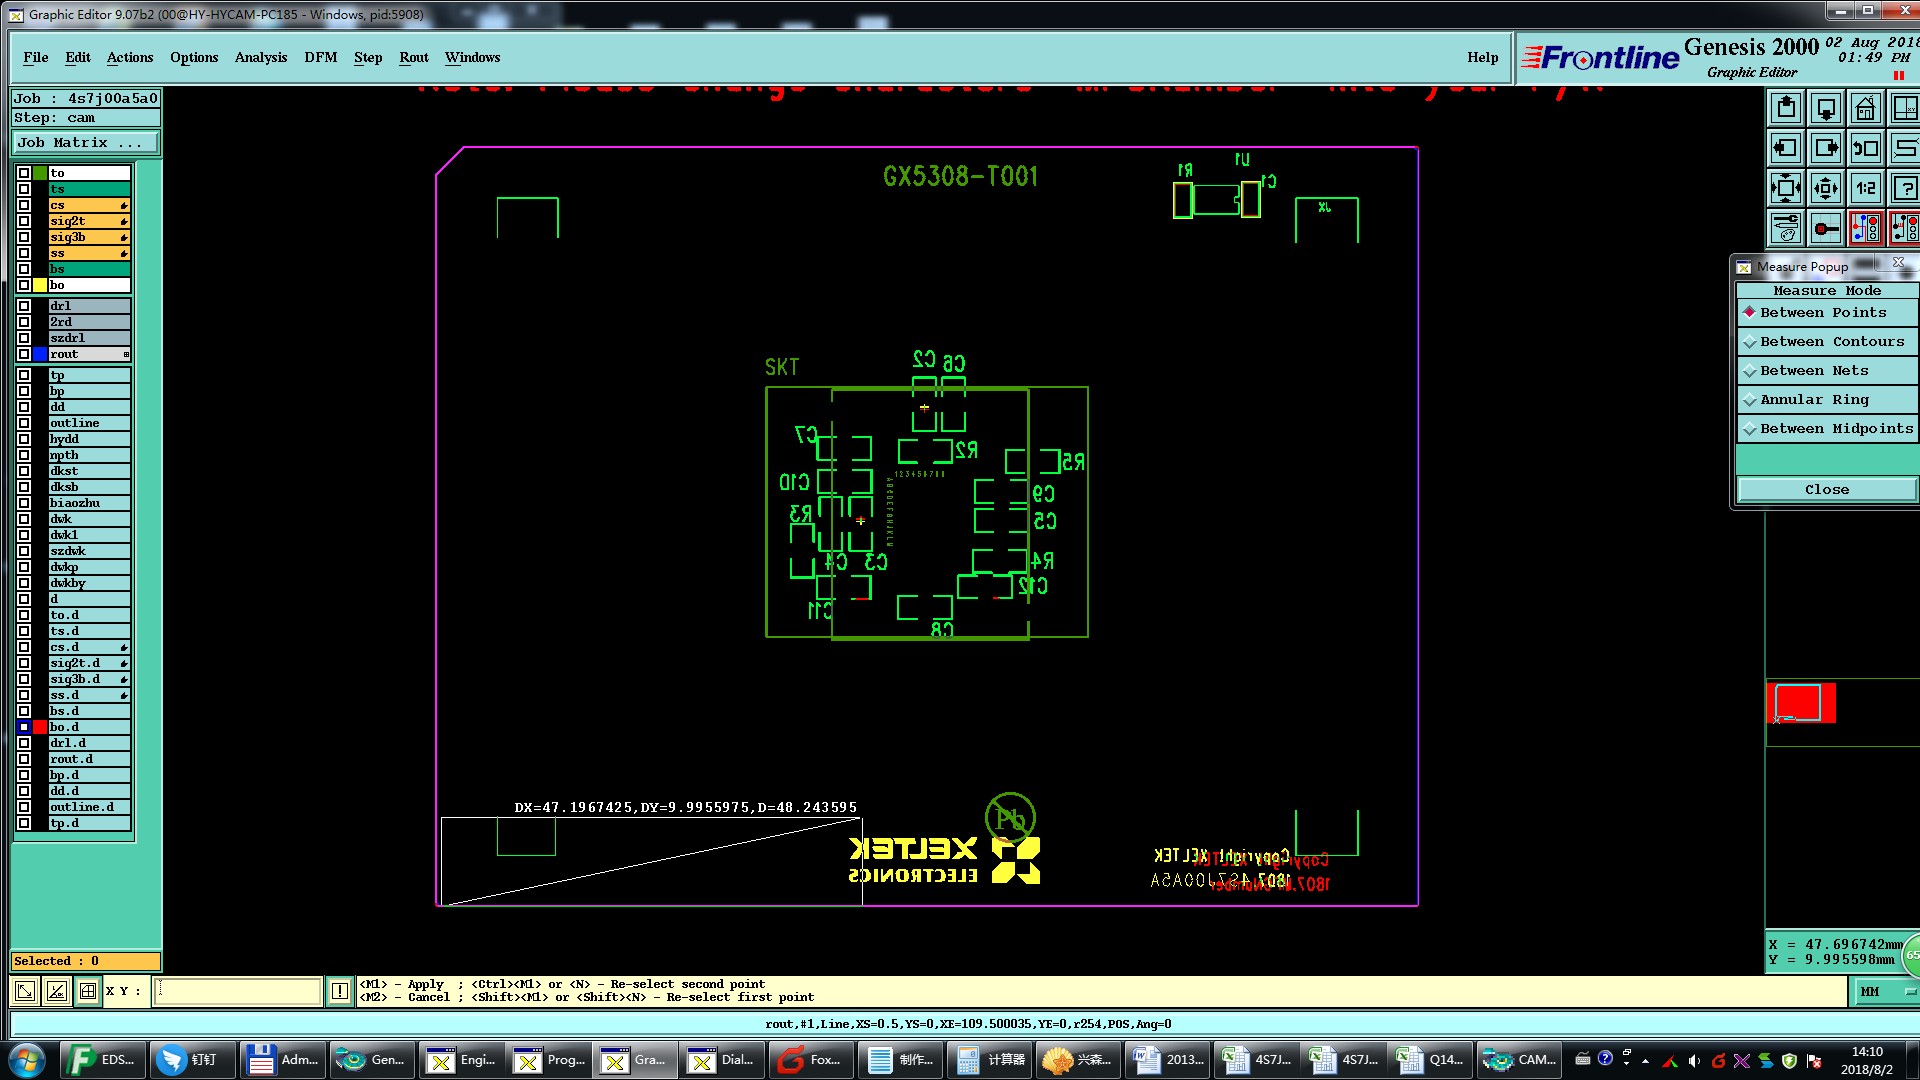Image resolution: width=1920 pixels, height=1080 pixels.
Task: Toggle the display checkbox for layer outline
Action: click(x=24, y=423)
